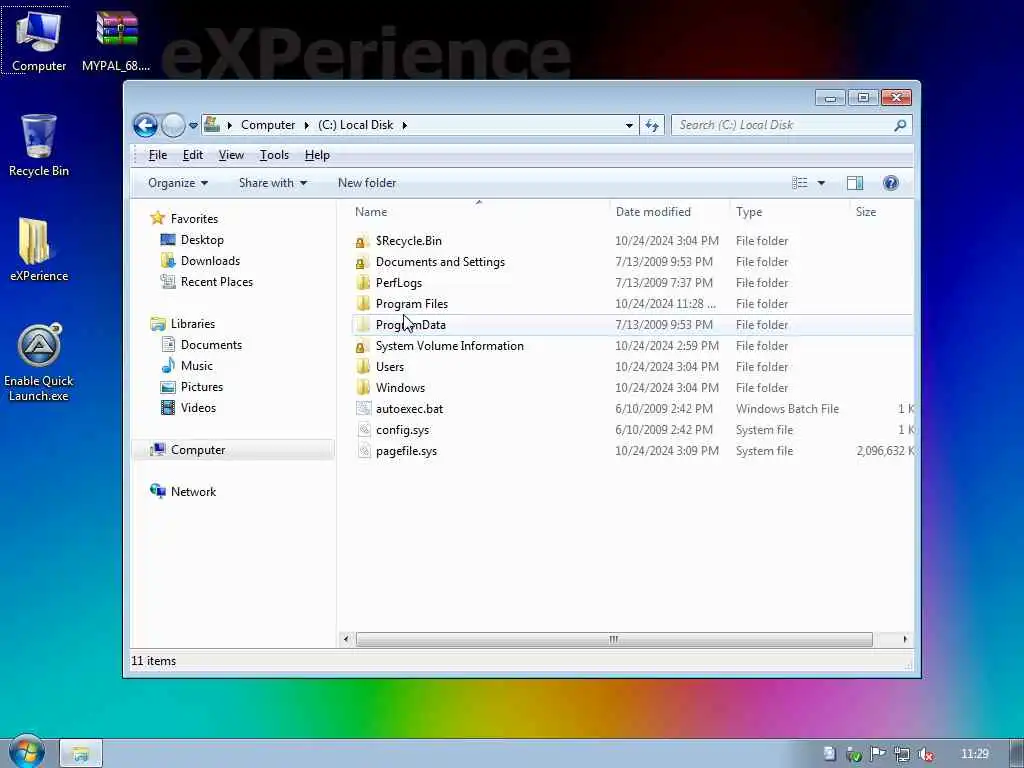The width and height of the screenshot is (1024, 768).
Task: Toggle the preview pane icon
Action: coord(855,184)
